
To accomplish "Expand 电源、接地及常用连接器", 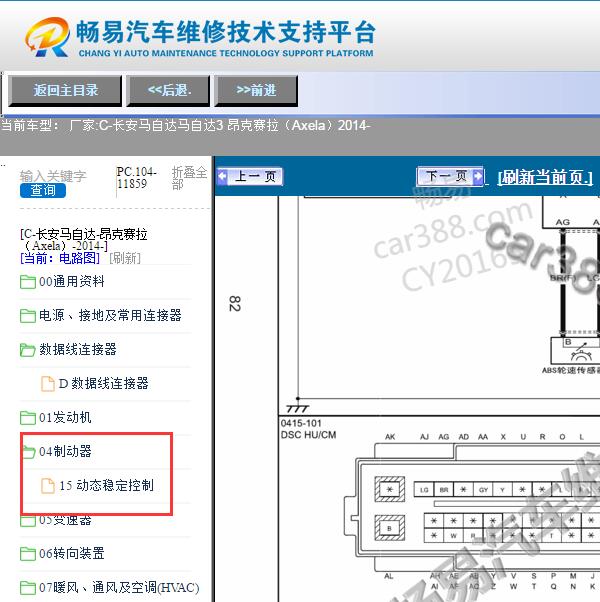I will (110, 316).
